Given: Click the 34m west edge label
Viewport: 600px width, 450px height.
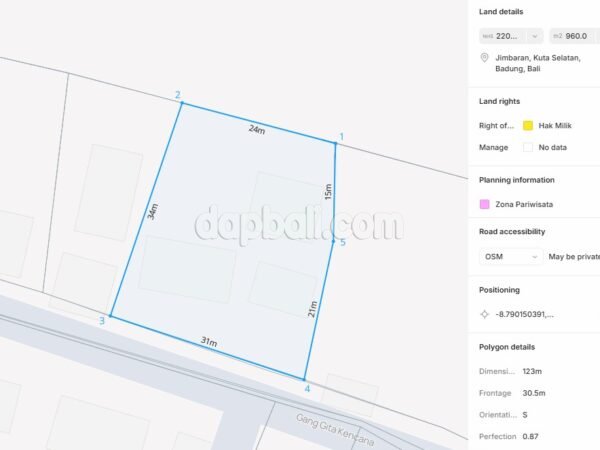Looking at the screenshot, I should pyautogui.click(x=152, y=212).
